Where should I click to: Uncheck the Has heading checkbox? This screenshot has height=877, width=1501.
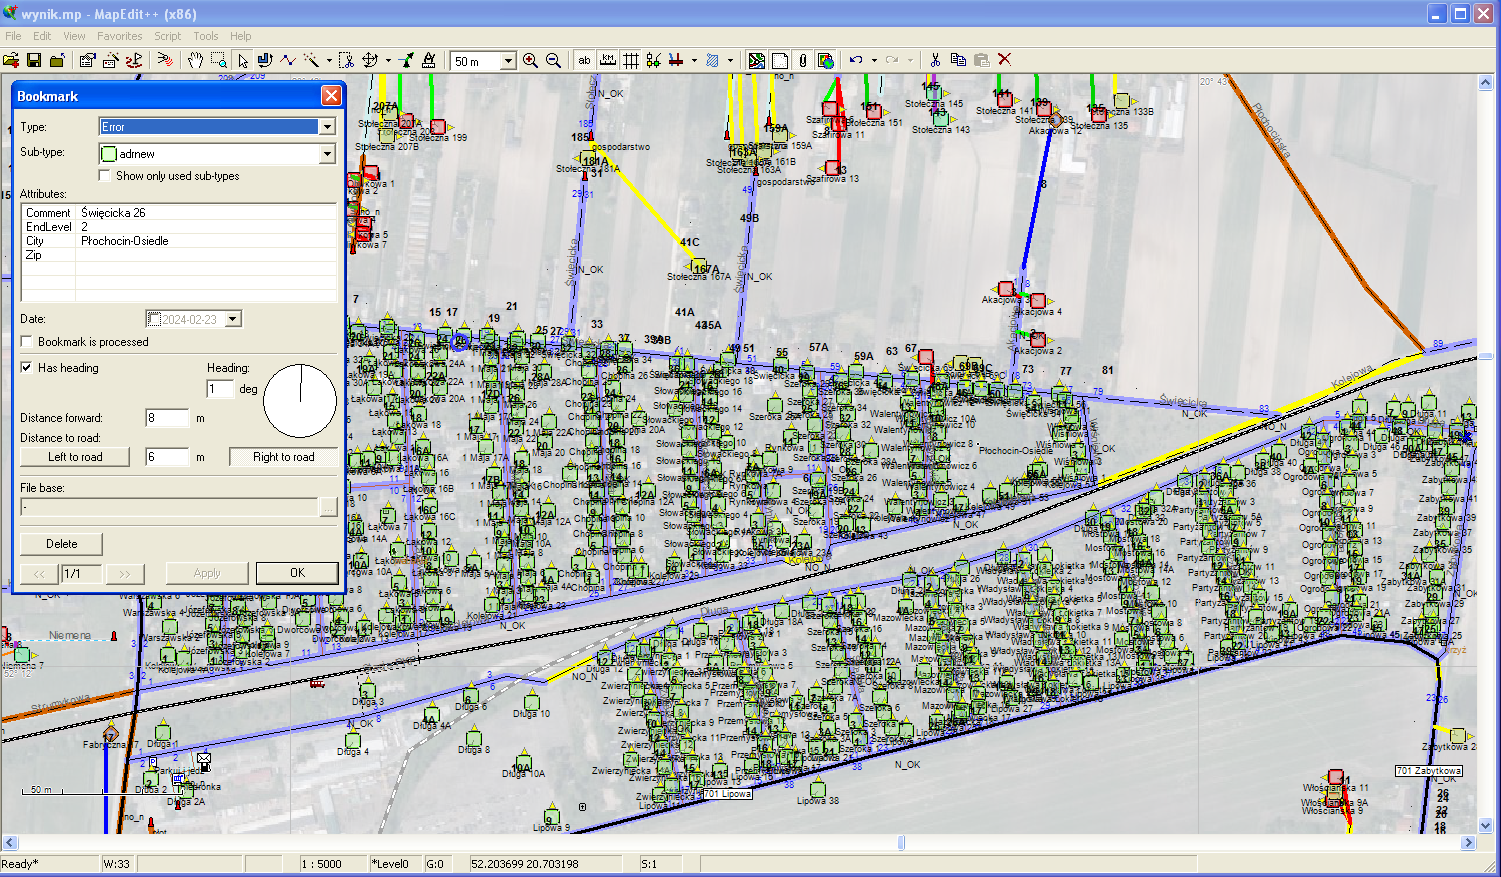click(x=26, y=368)
